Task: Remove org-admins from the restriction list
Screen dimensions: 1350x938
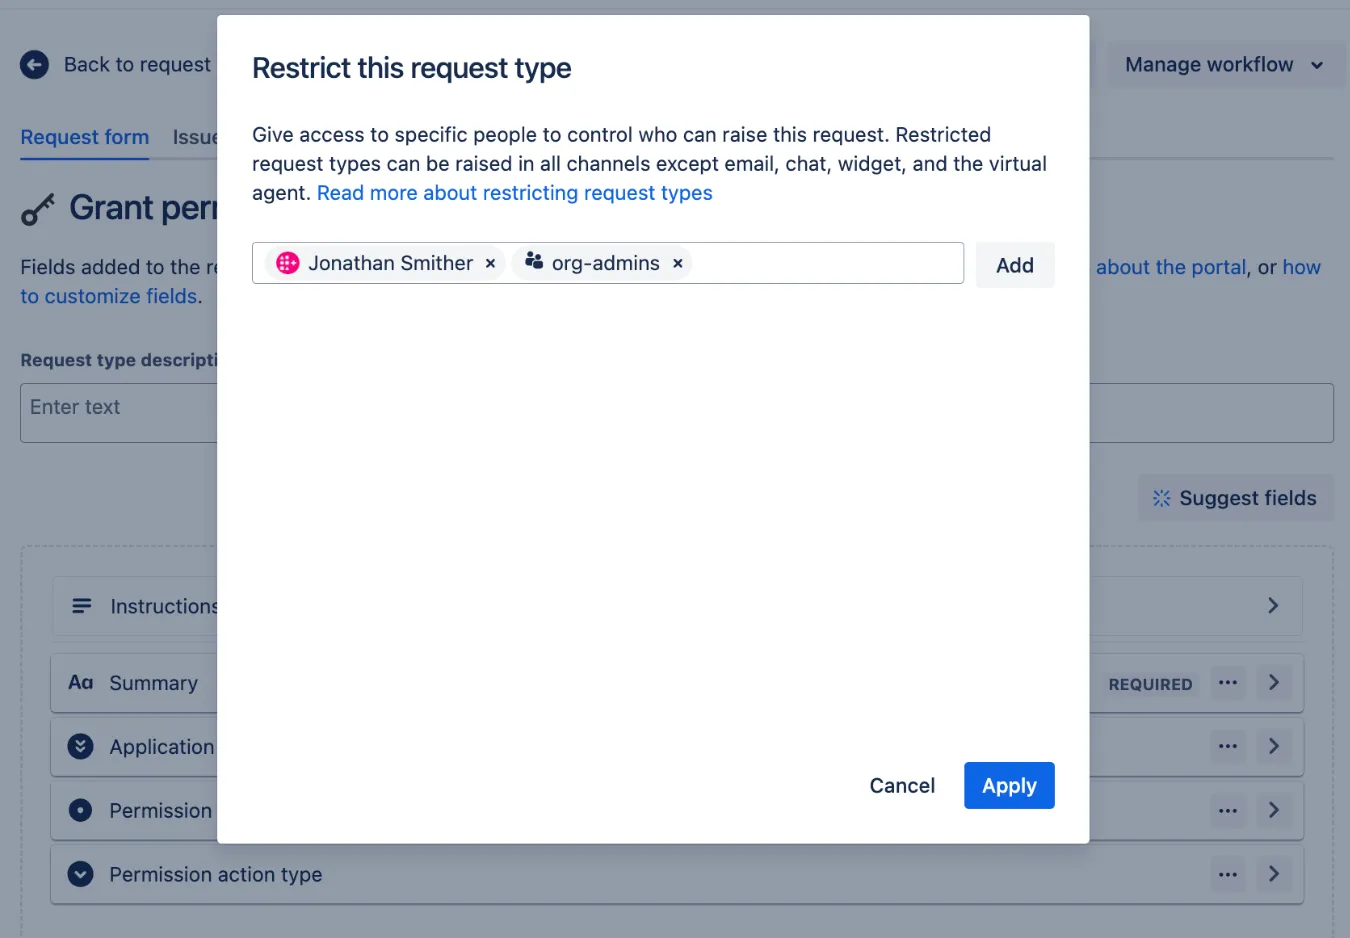Action: [x=677, y=263]
